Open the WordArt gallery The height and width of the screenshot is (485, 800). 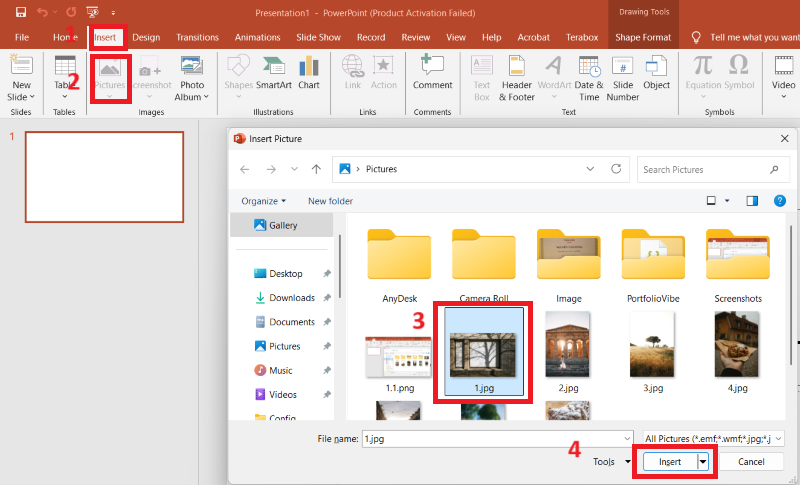[x=554, y=76]
